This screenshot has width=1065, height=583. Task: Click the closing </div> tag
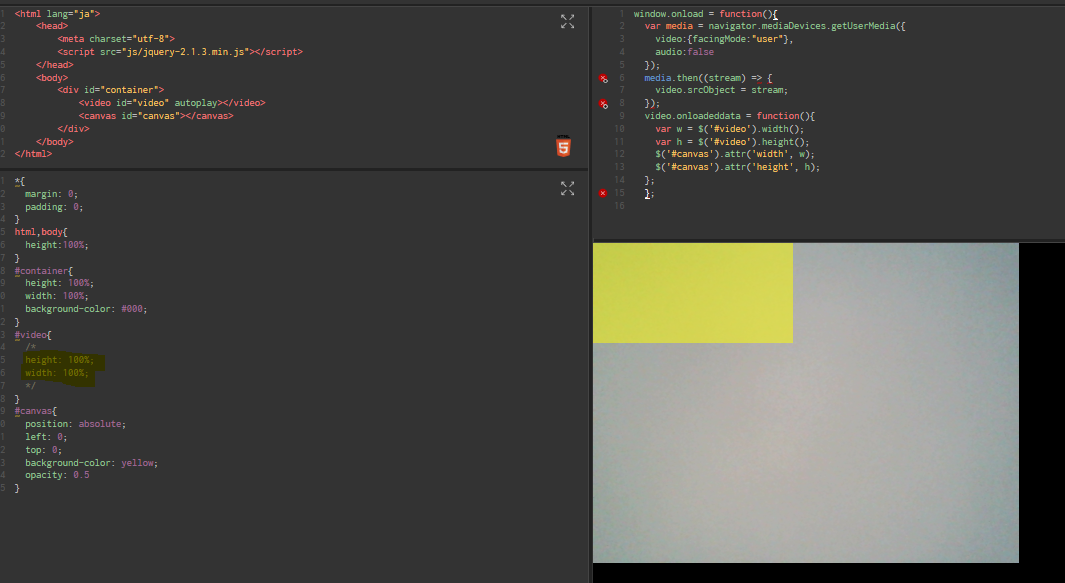coord(73,128)
